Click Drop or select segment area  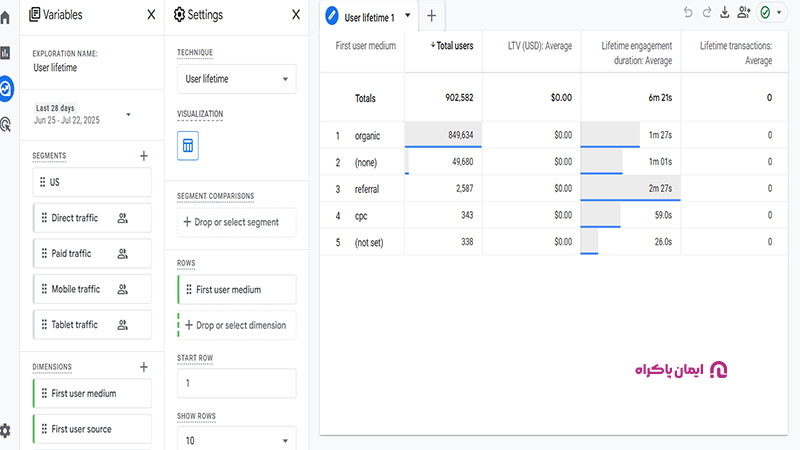click(x=237, y=222)
